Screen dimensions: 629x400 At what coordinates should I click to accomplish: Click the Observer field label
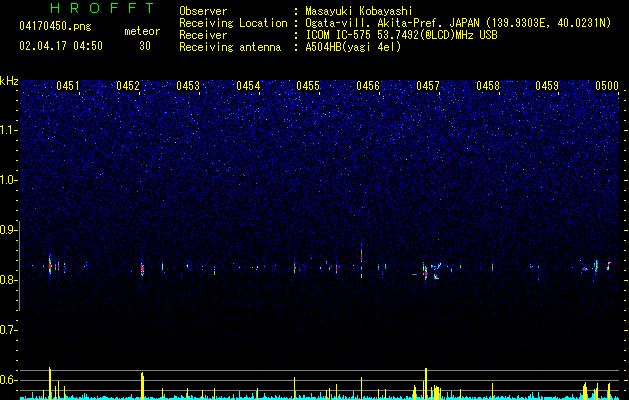tap(203, 11)
